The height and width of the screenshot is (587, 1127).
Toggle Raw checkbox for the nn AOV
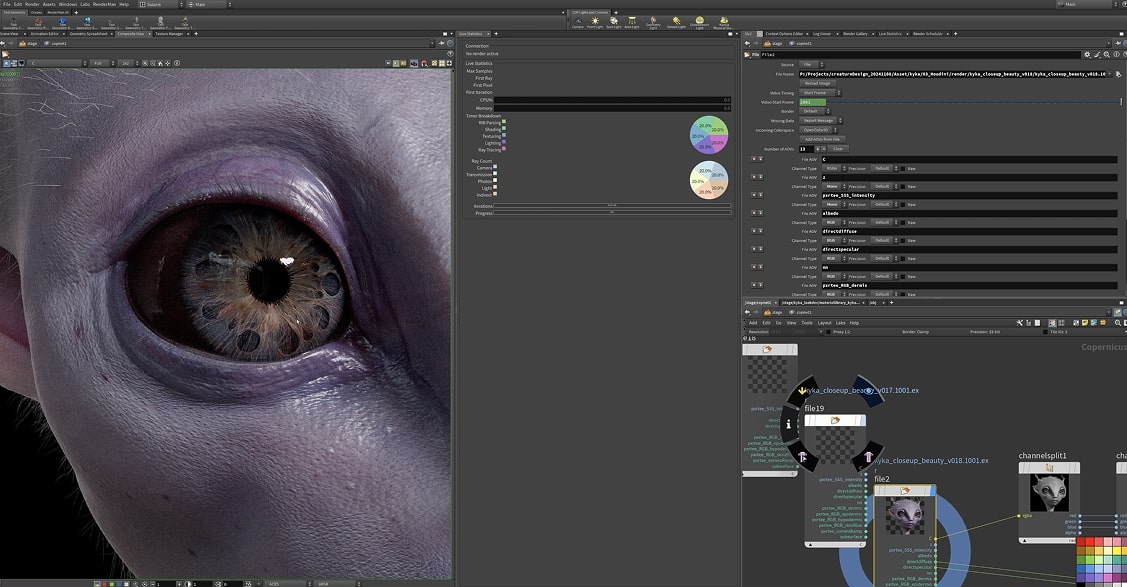[x=903, y=276]
